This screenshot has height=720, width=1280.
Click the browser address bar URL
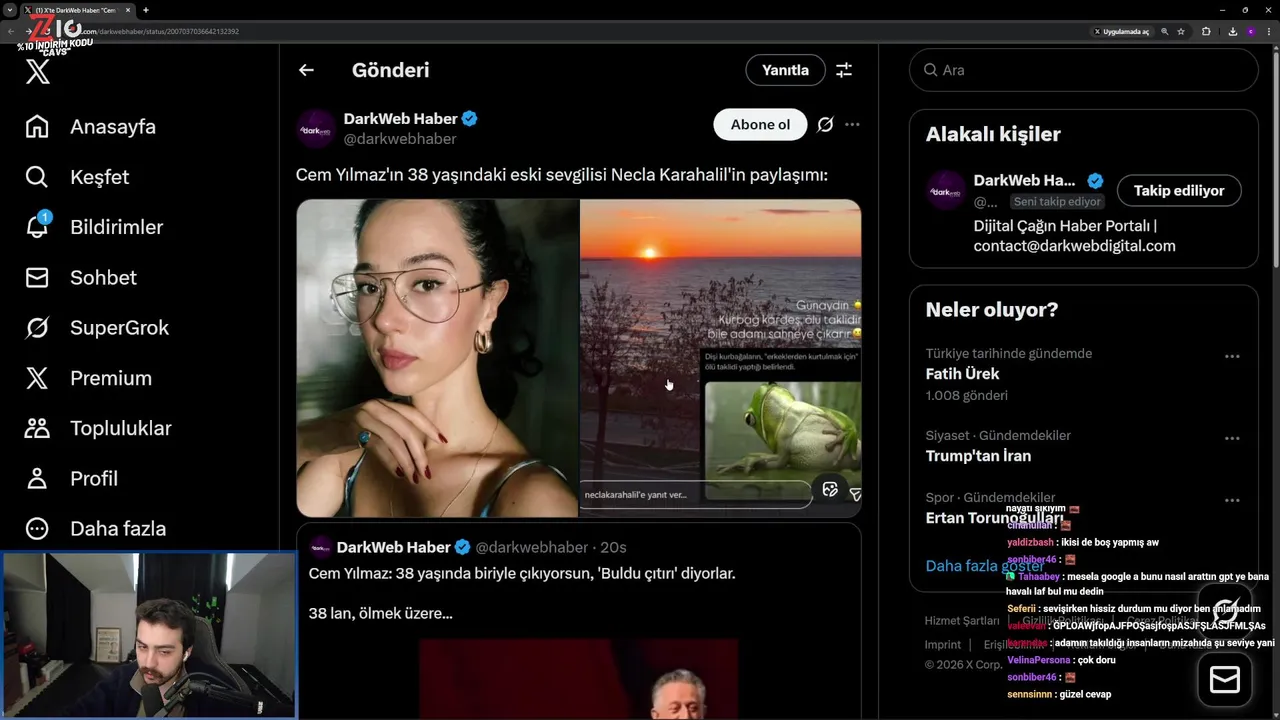coord(160,31)
